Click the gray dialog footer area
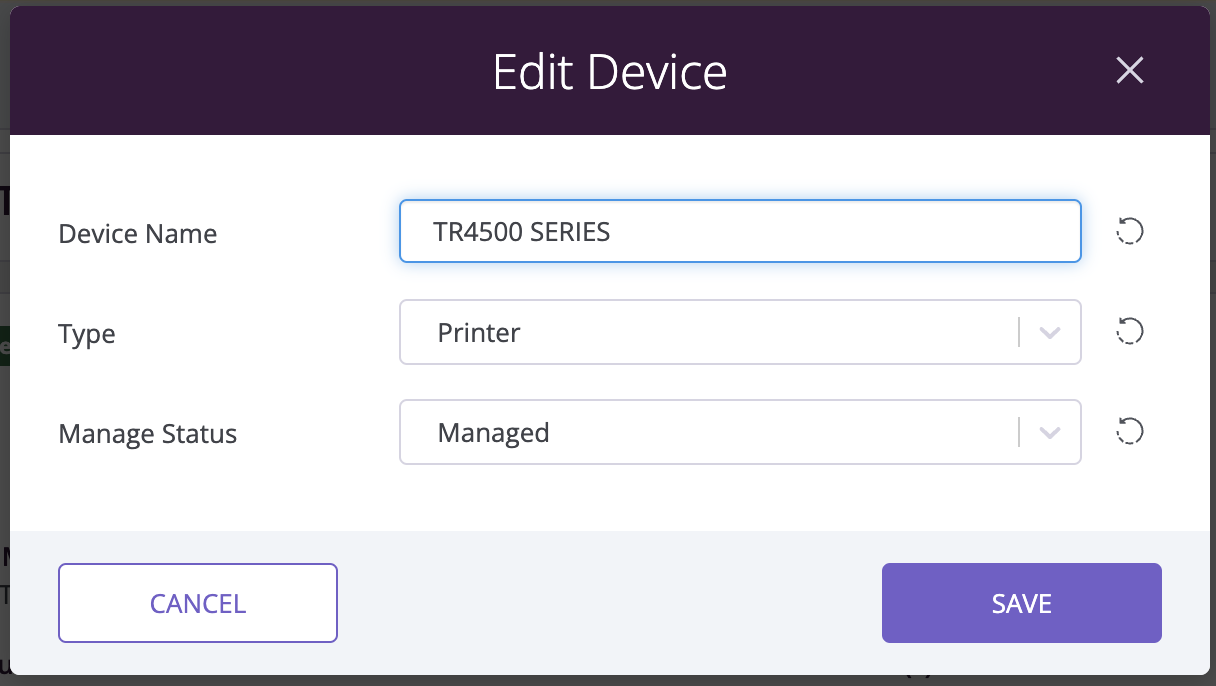 [x=610, y=603]
